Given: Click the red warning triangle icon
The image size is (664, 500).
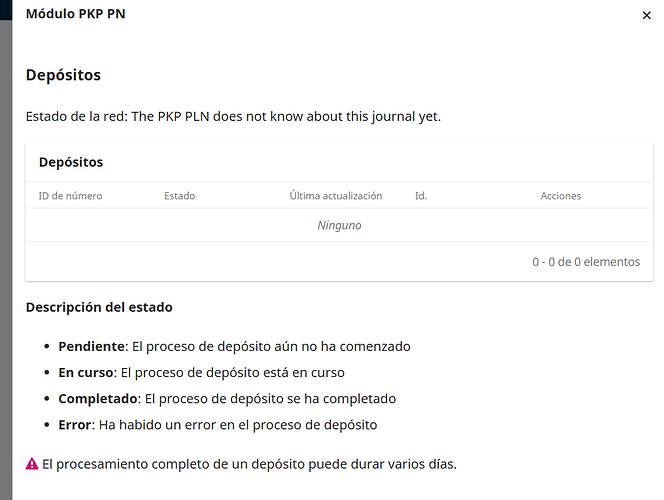Looking at the screenshot, I should coord(32,464).
